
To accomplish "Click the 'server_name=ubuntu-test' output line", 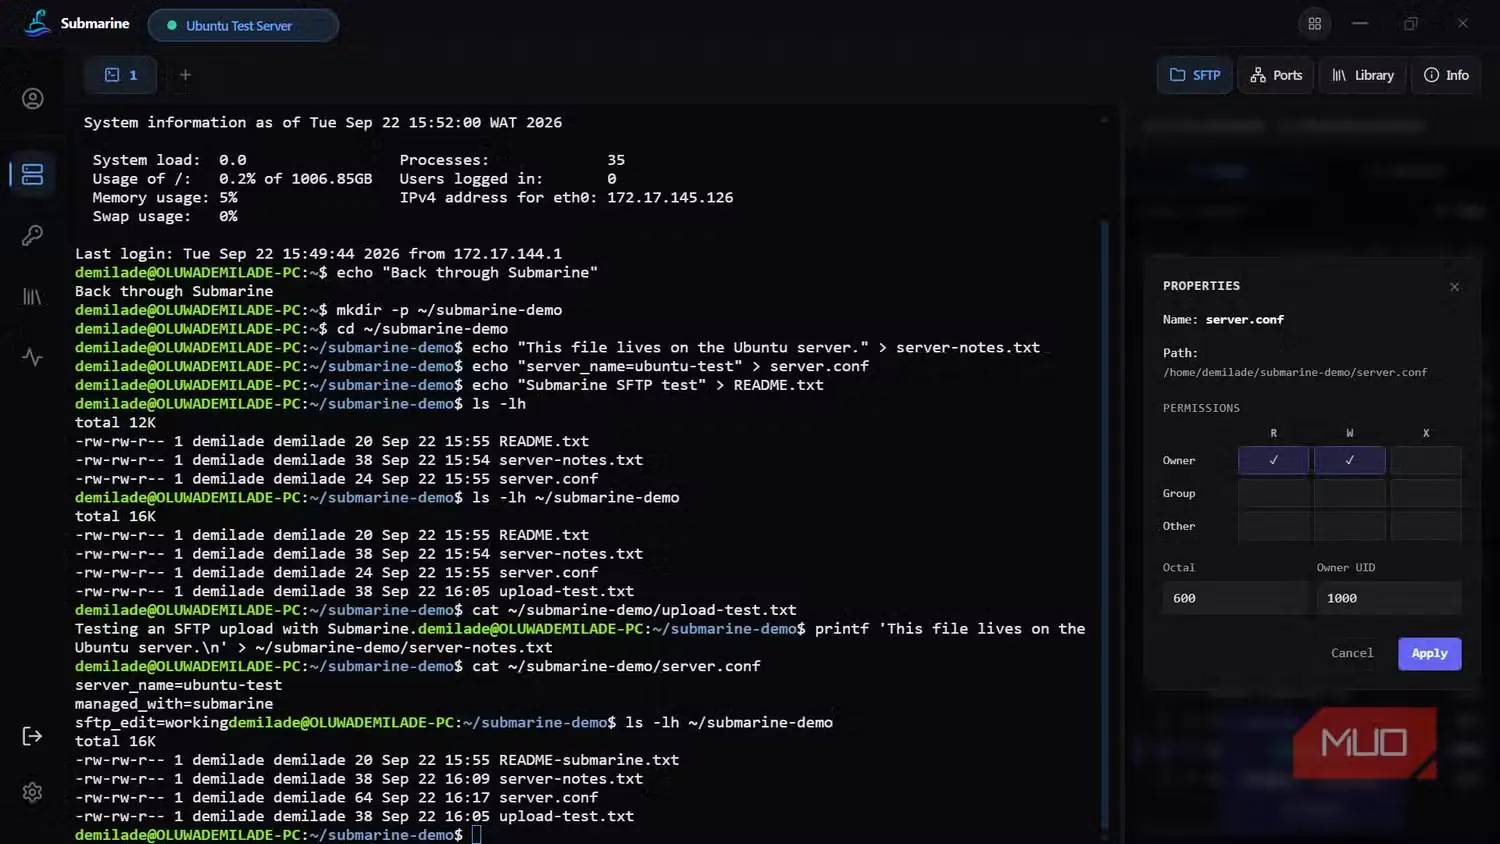I will [x=178, y=685].
